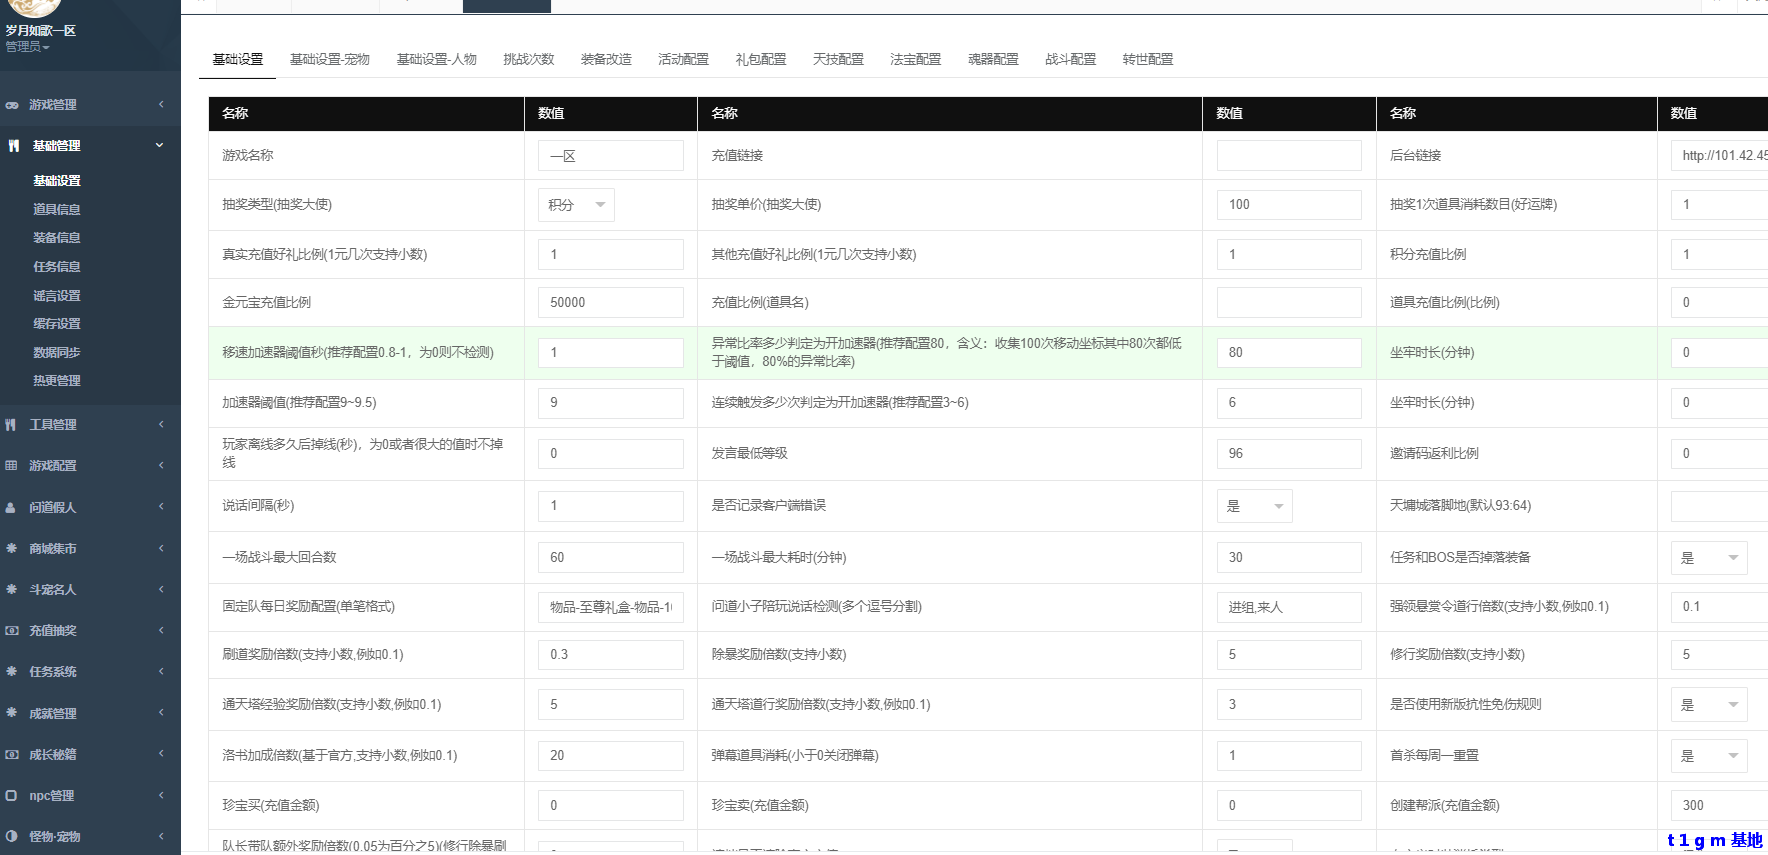The width and height of the screenshot is (1768, 855).
Task: Click the fork-knife icon beside 工具管理
Action: pos(11,425)
